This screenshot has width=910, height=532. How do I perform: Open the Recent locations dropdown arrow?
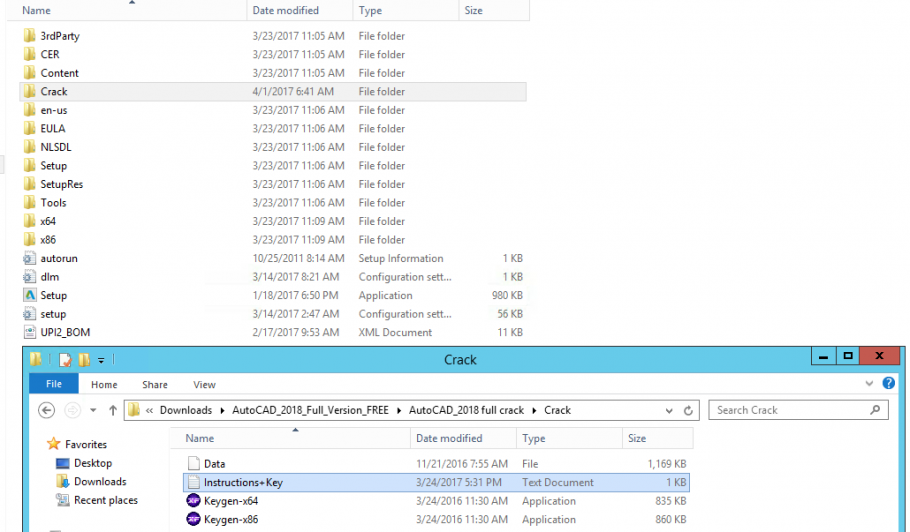[x=93, y=410]
